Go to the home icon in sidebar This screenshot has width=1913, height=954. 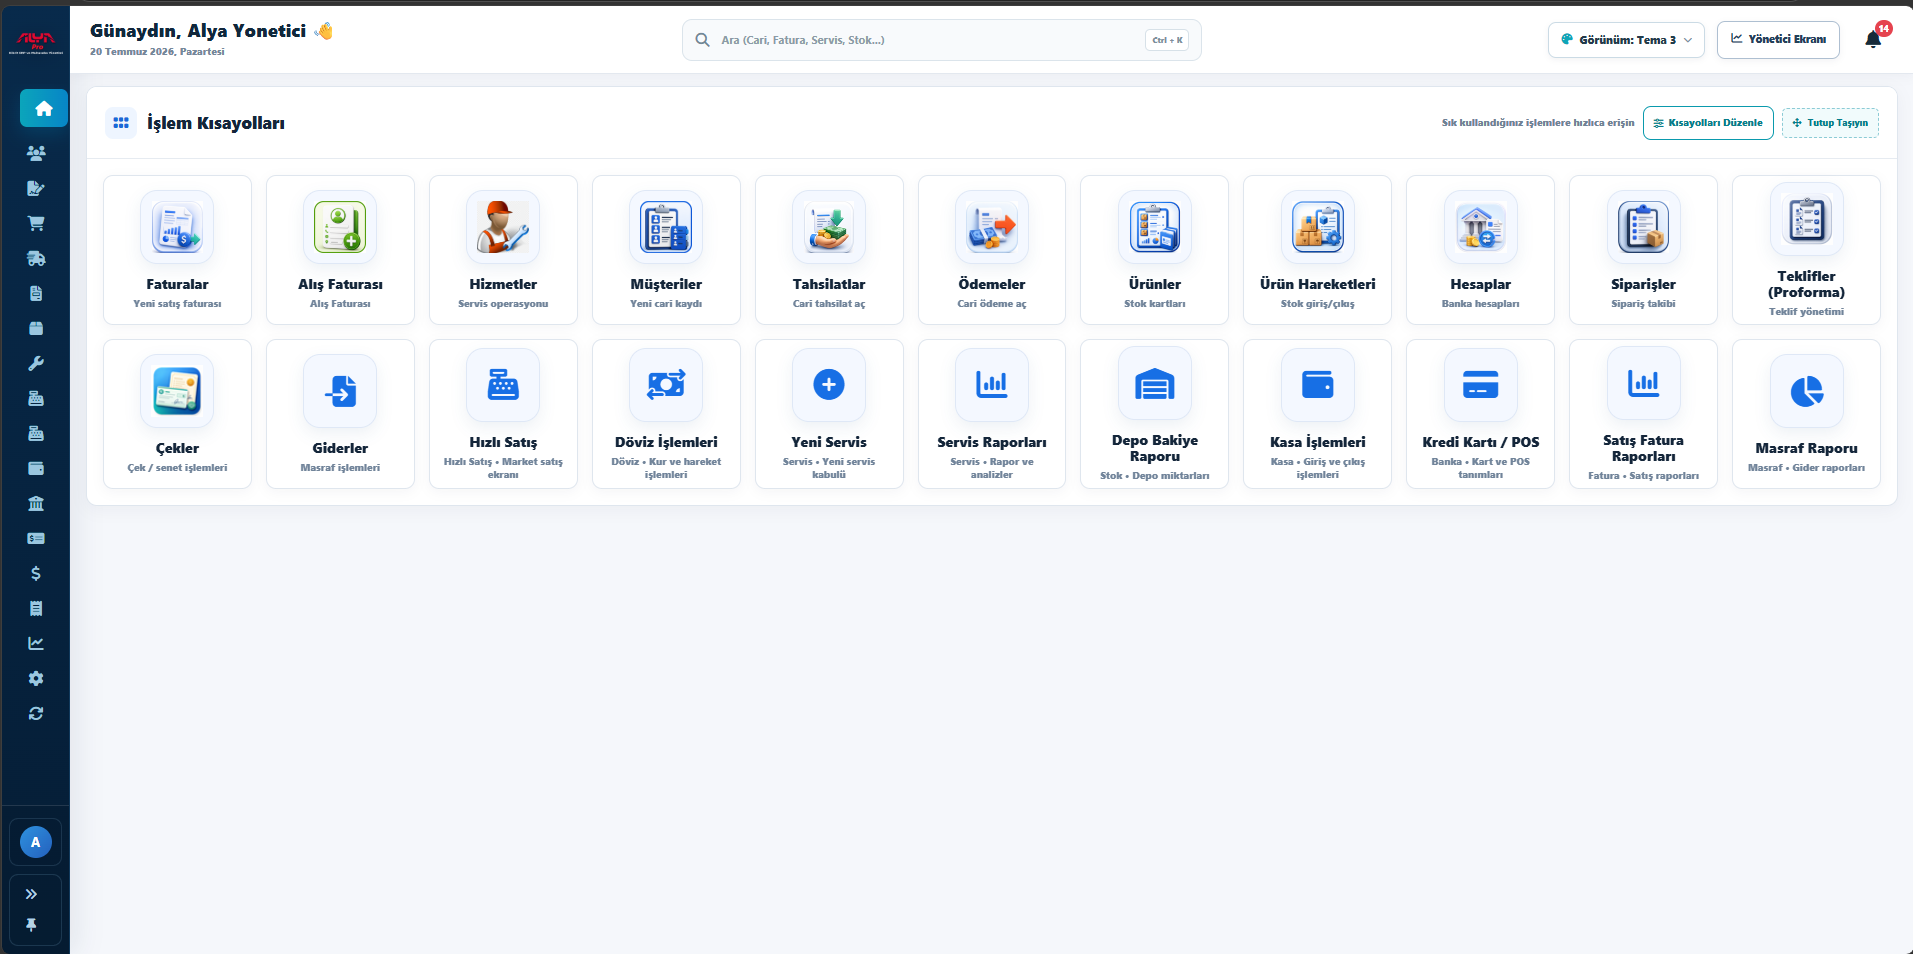click(x=44, y=108)
